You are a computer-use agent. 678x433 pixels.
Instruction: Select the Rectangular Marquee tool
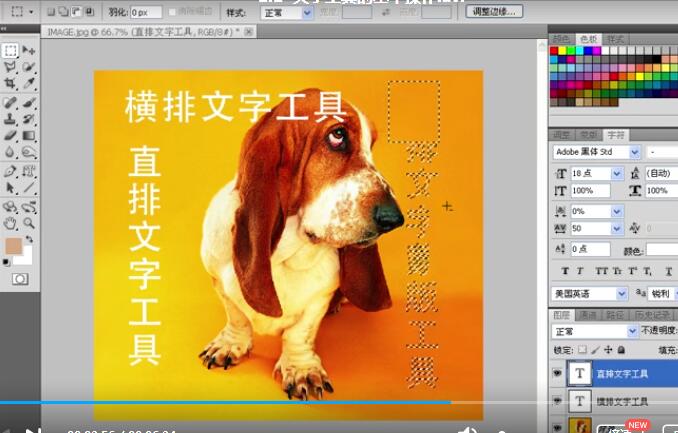point(10,50)
